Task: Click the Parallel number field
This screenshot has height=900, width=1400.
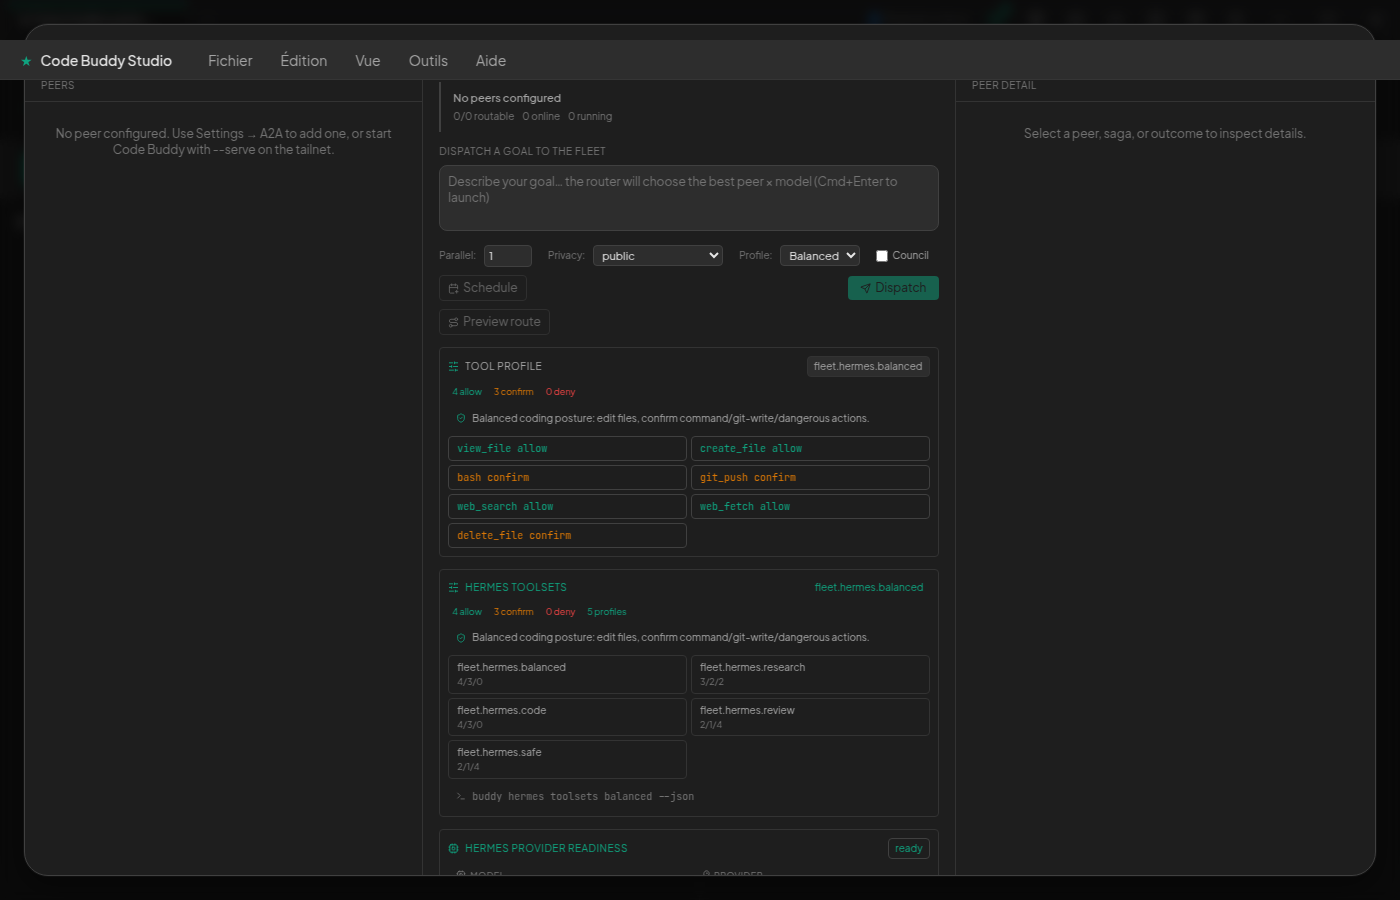Action: pos(508,256)
